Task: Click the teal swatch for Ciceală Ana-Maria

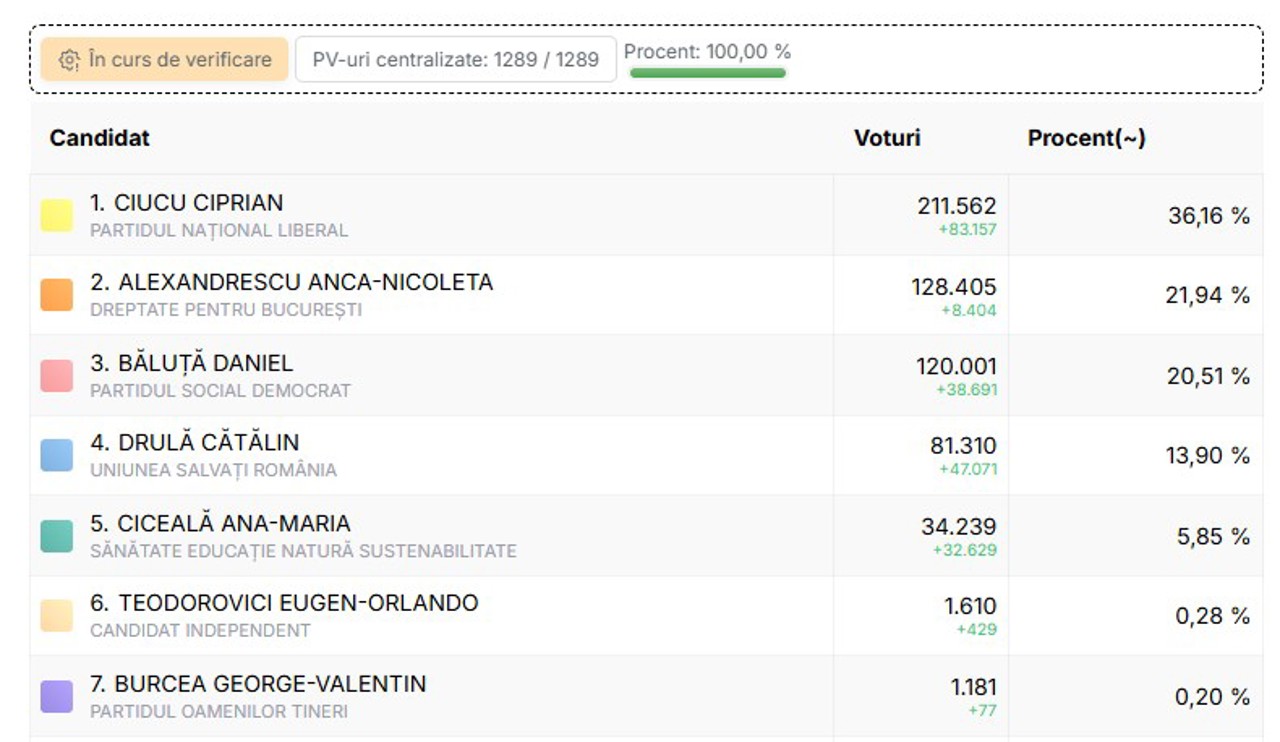Action: pos(57,536)
